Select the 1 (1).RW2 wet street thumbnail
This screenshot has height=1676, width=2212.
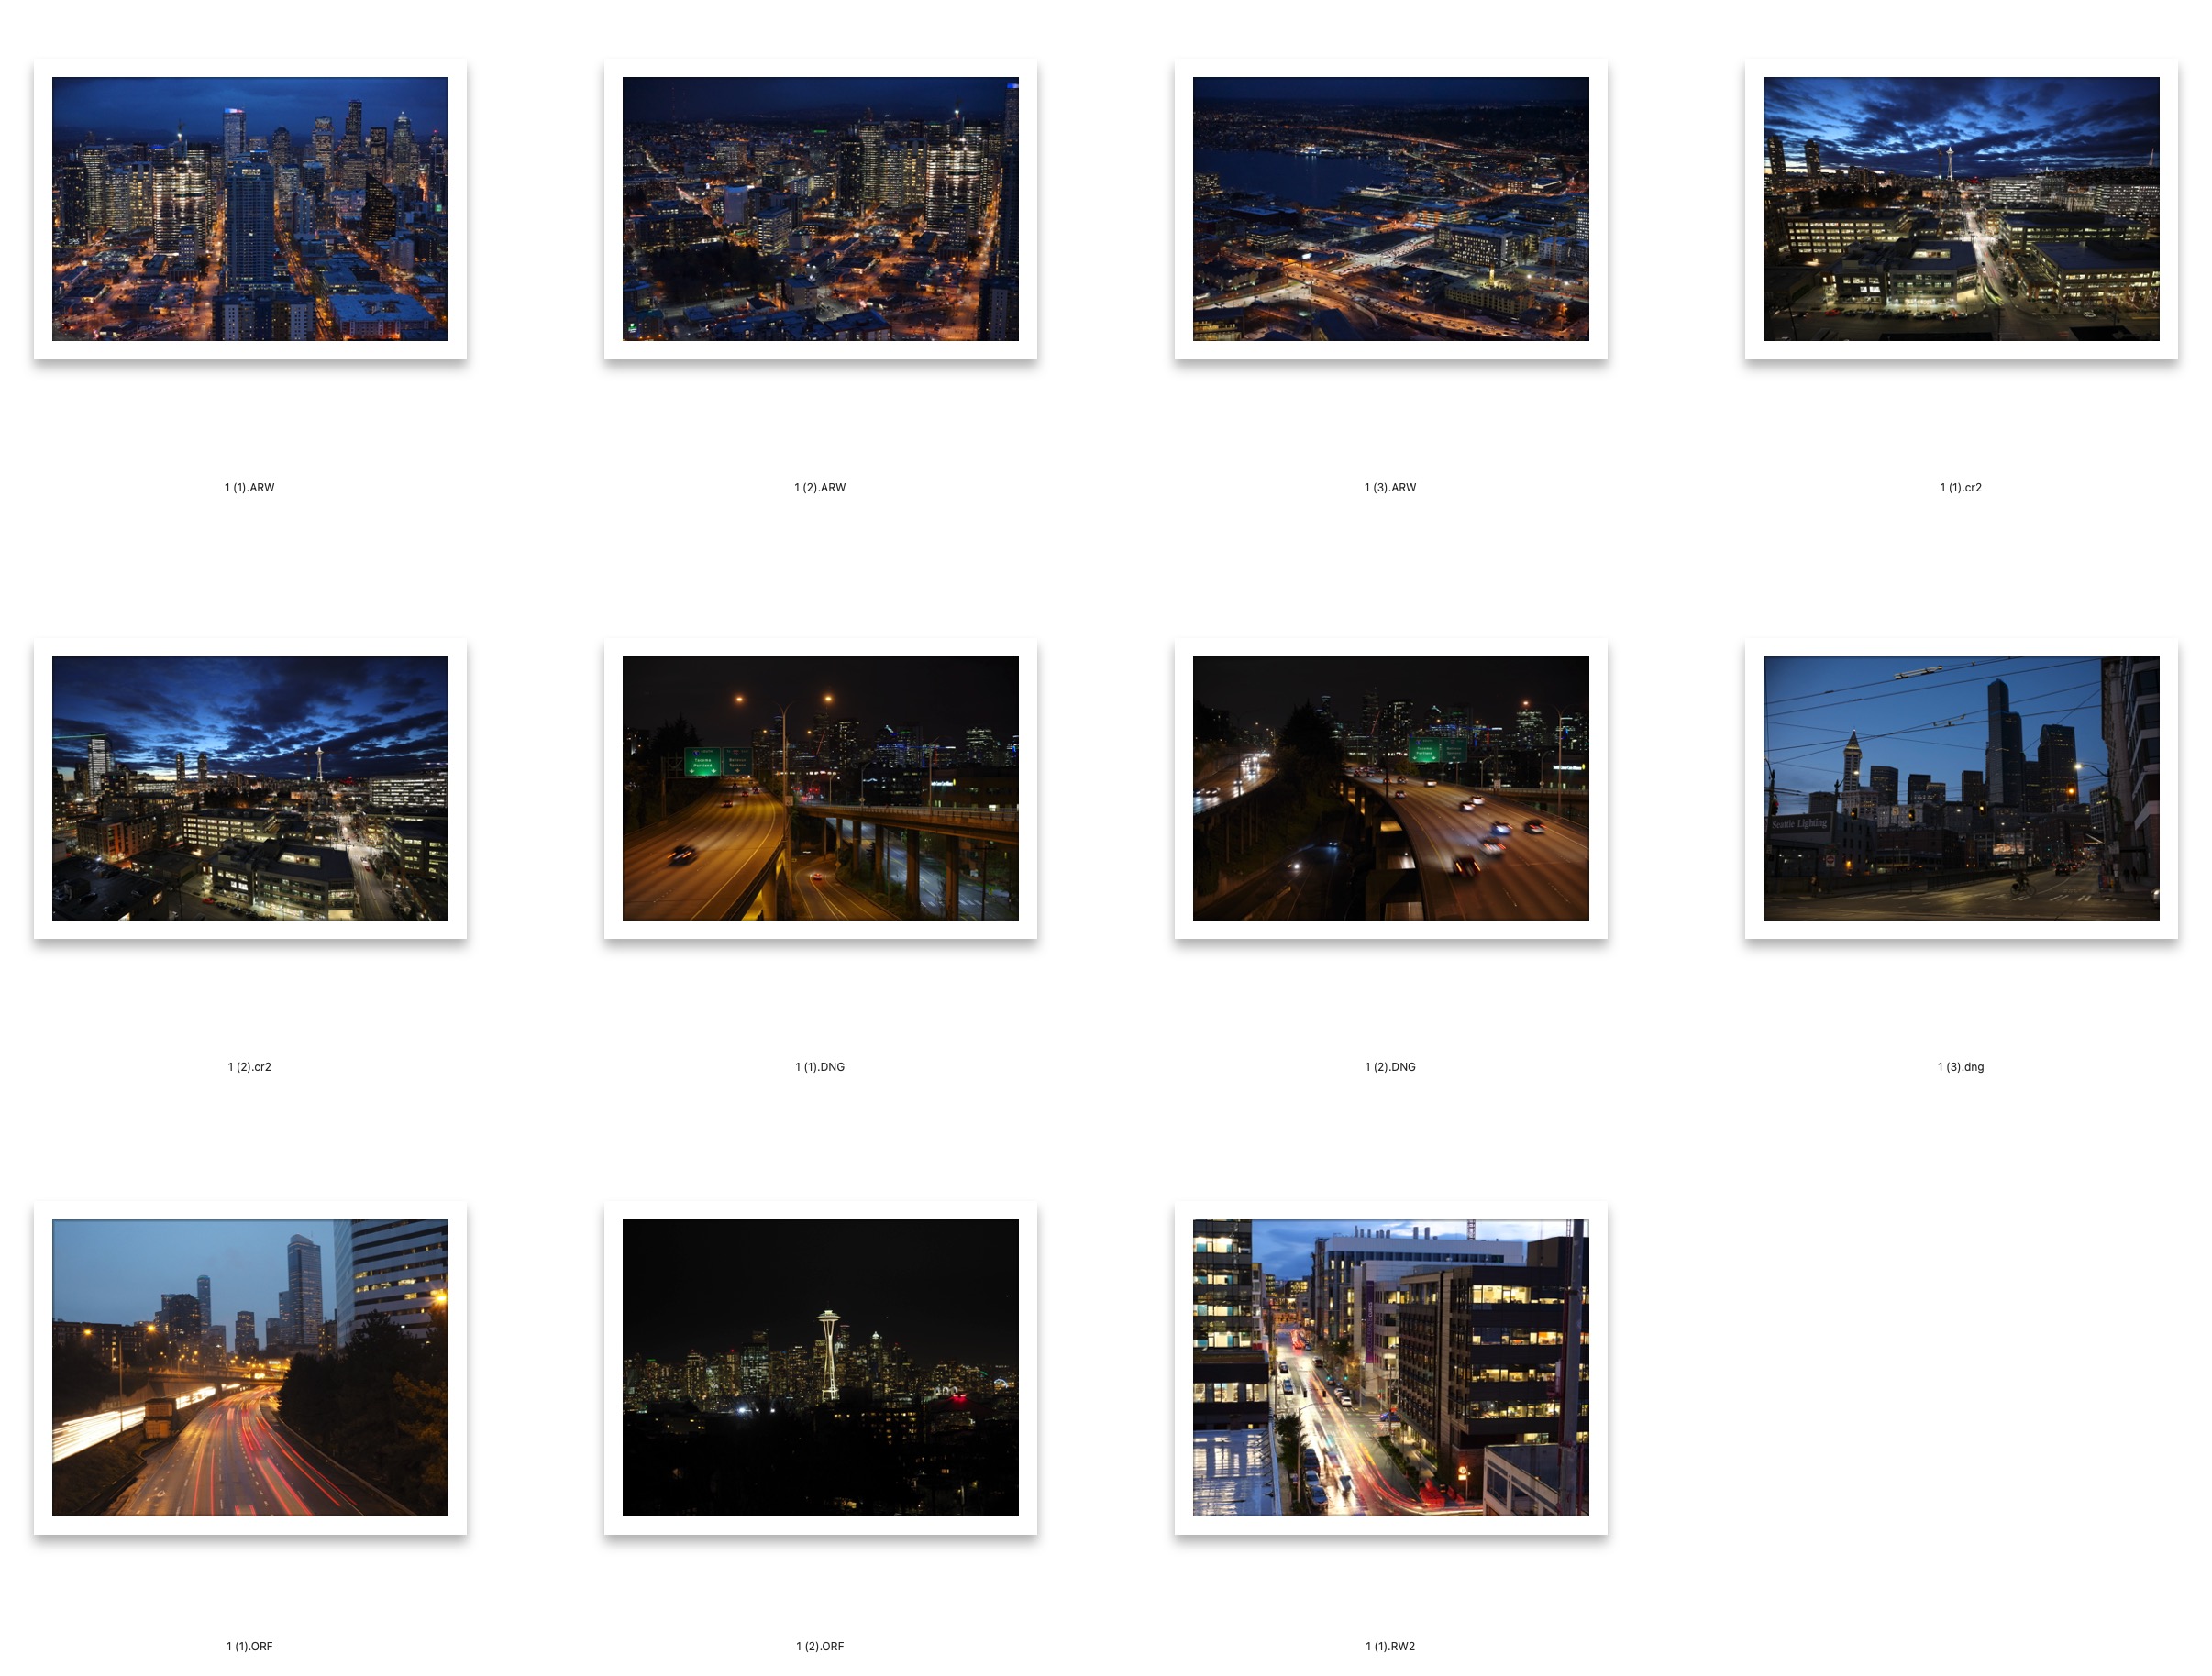tap(1390, 1367)
